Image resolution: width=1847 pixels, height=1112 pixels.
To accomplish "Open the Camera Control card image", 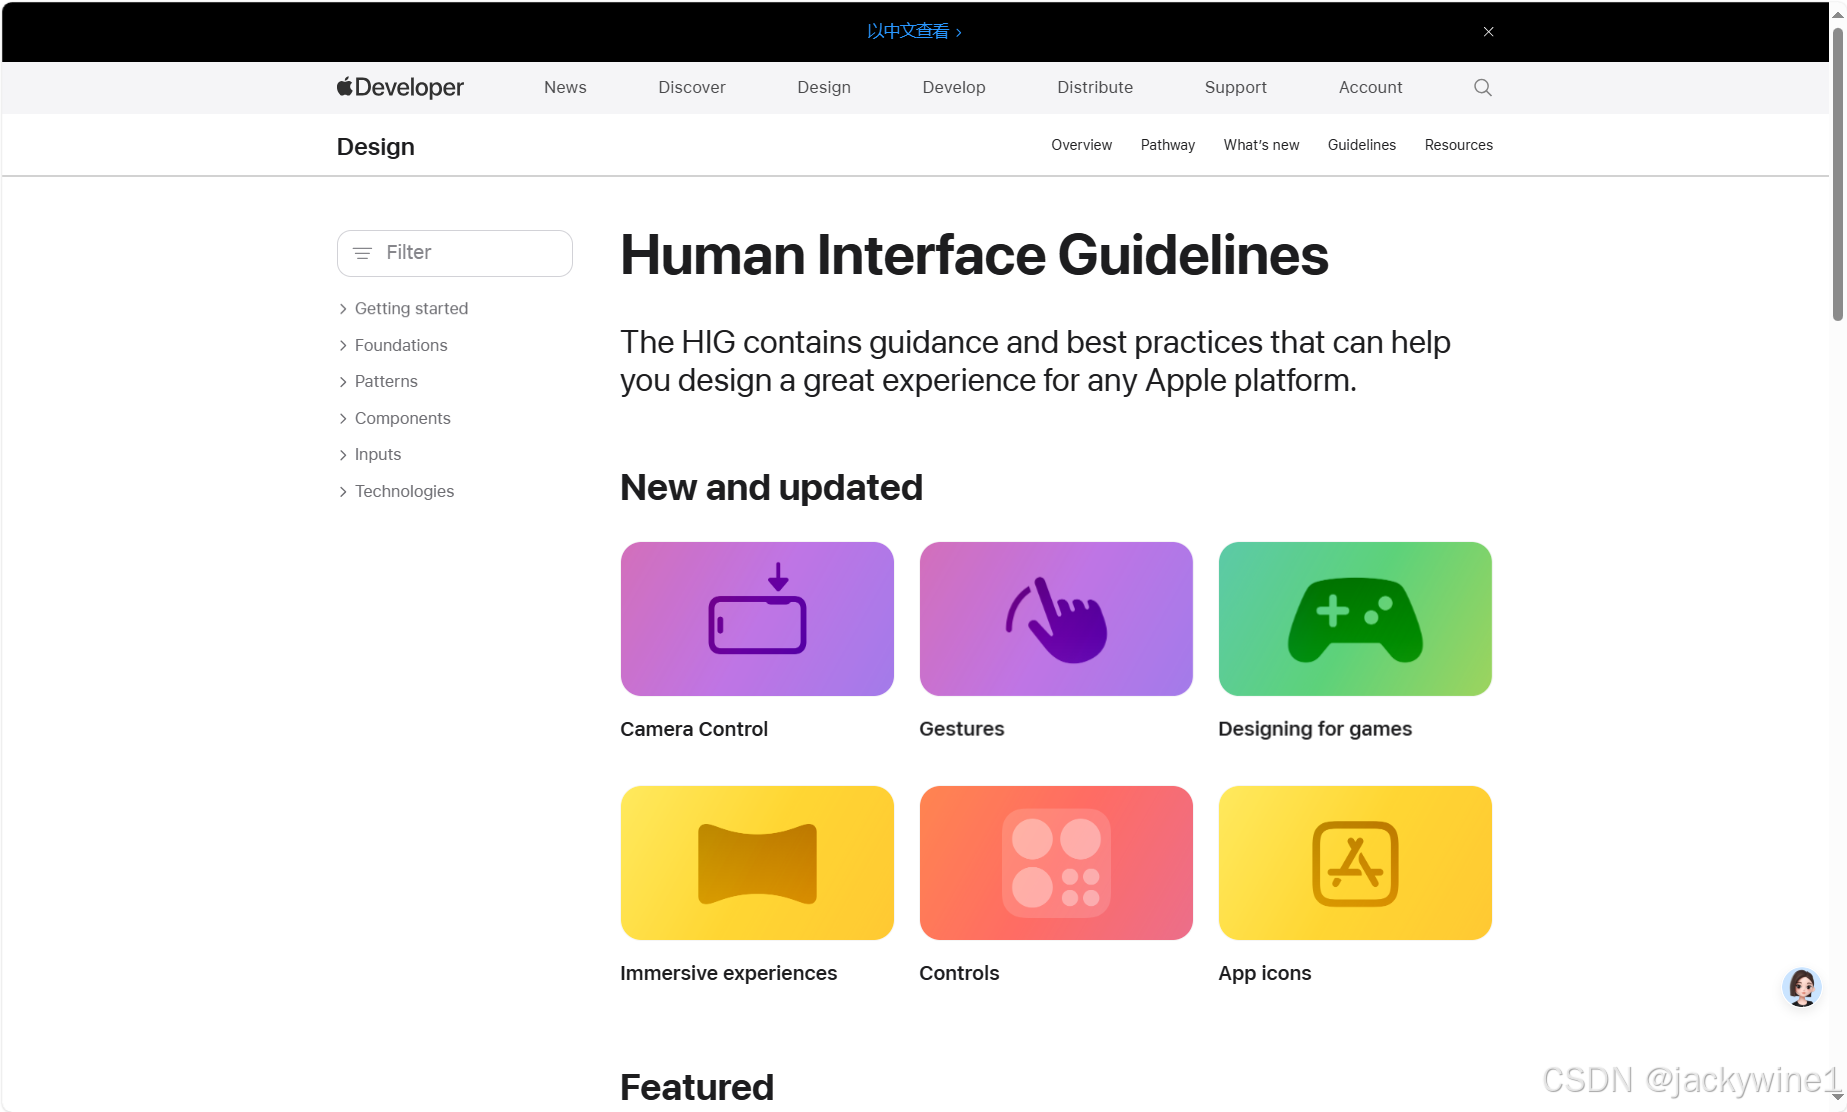I will 757,619.
